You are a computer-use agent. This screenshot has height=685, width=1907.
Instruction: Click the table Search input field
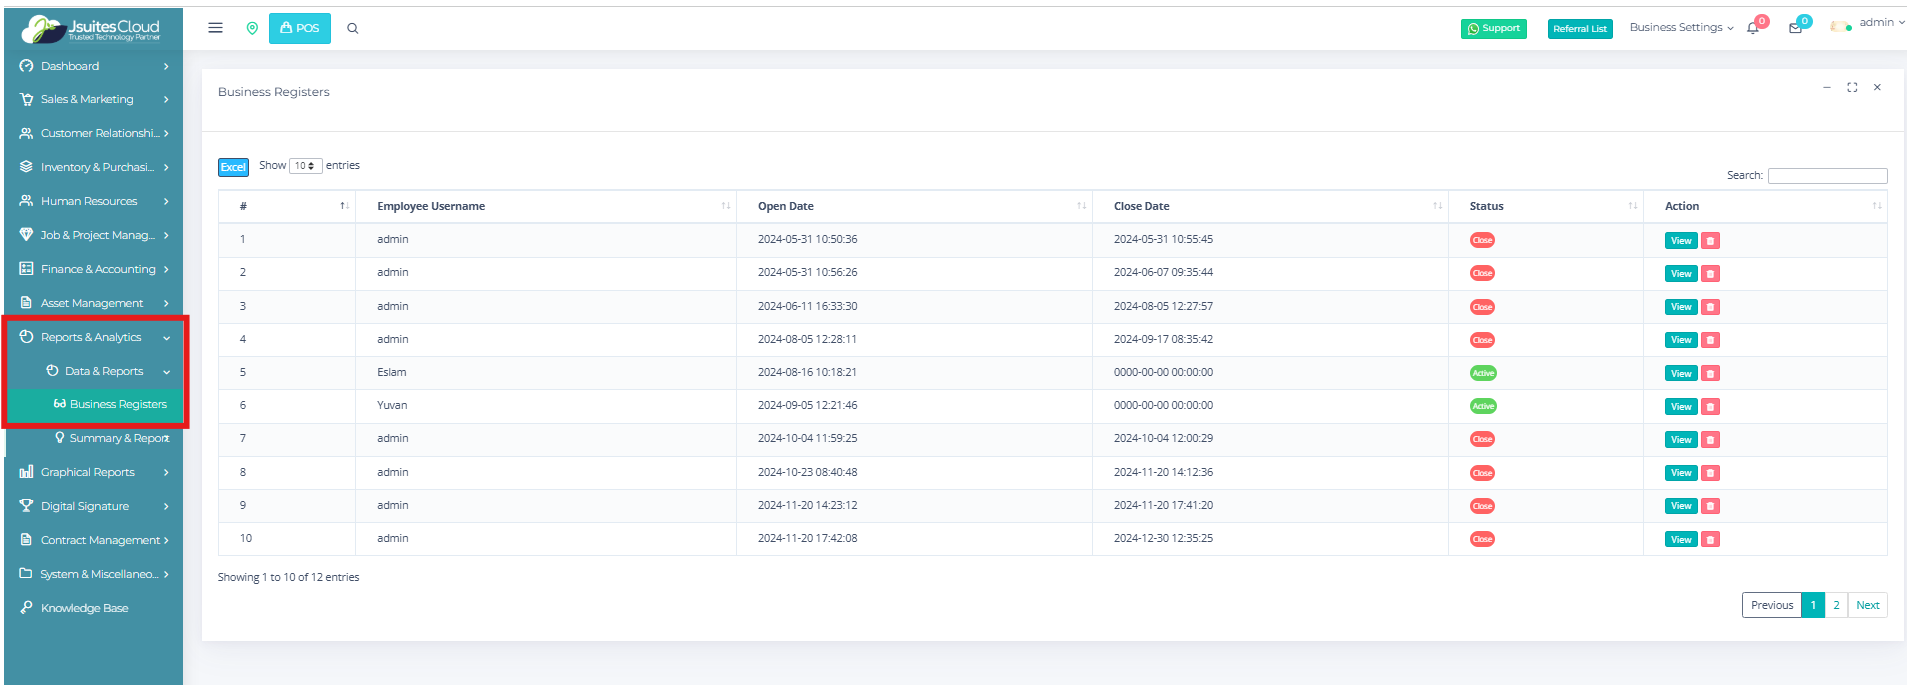tap(1827, 176)
